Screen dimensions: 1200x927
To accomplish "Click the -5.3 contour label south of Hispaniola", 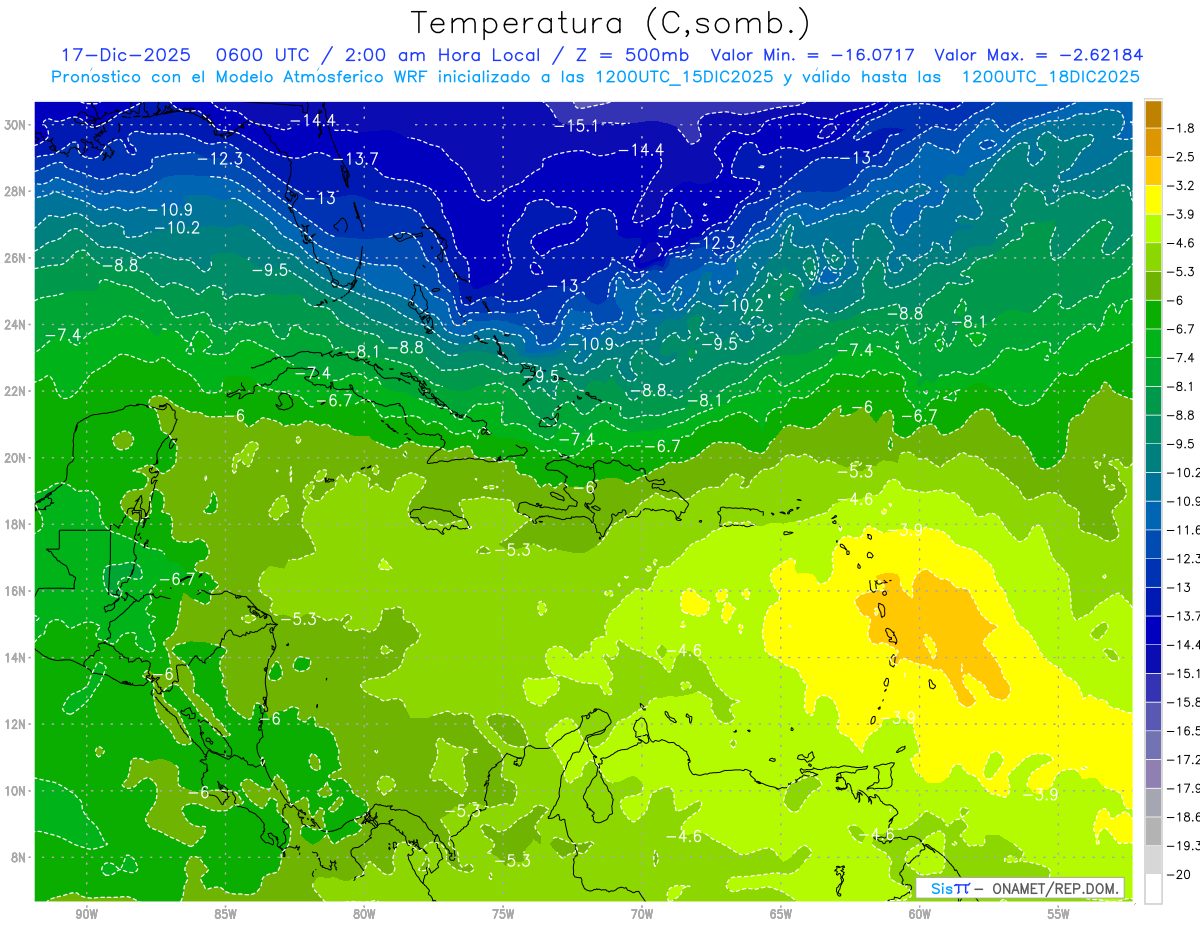I will point(513,550).
